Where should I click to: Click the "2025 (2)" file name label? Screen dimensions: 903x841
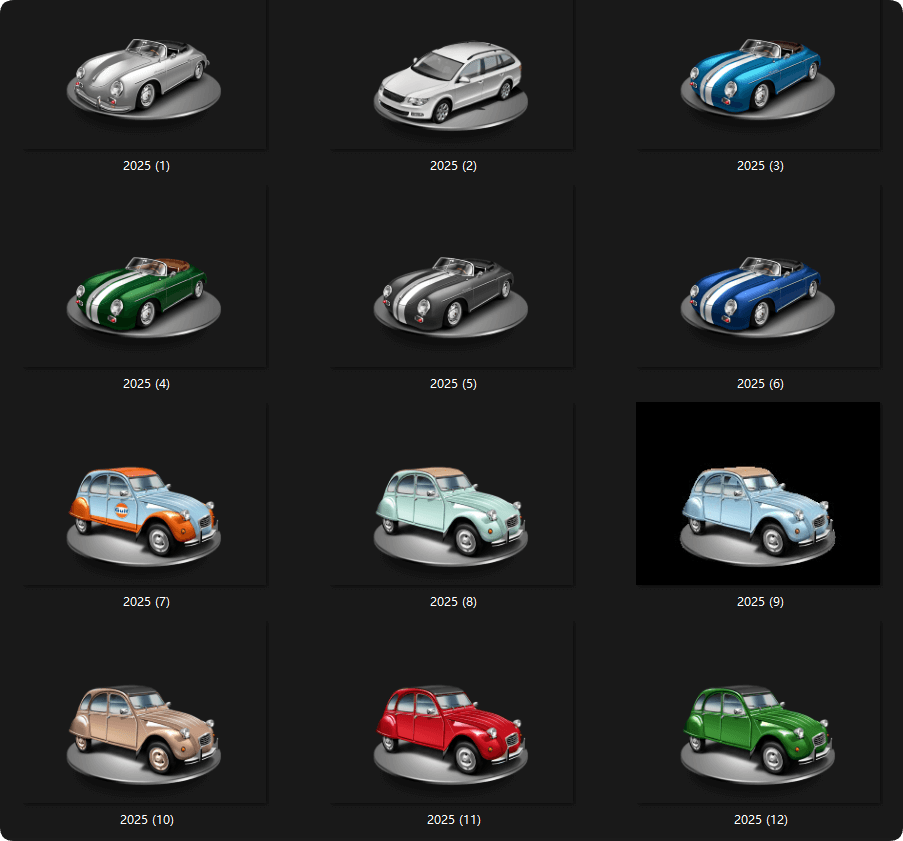click(453, 166)
